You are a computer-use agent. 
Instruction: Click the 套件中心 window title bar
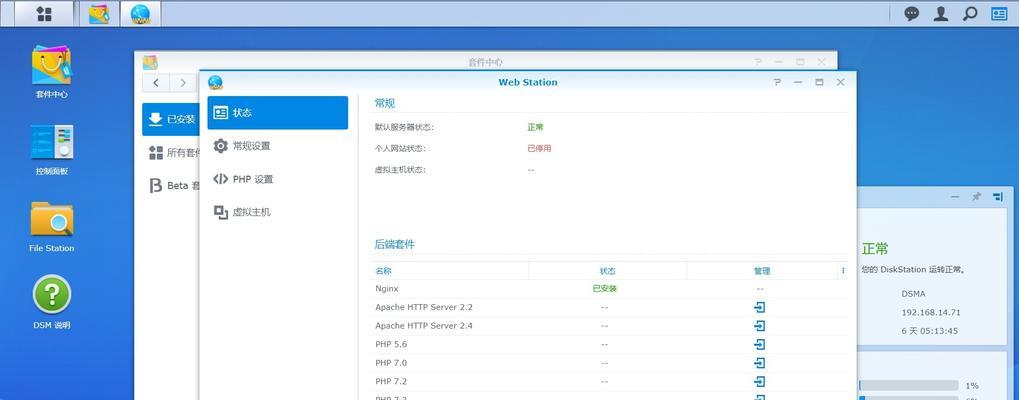pyautogui.click(x=485, y=62)
